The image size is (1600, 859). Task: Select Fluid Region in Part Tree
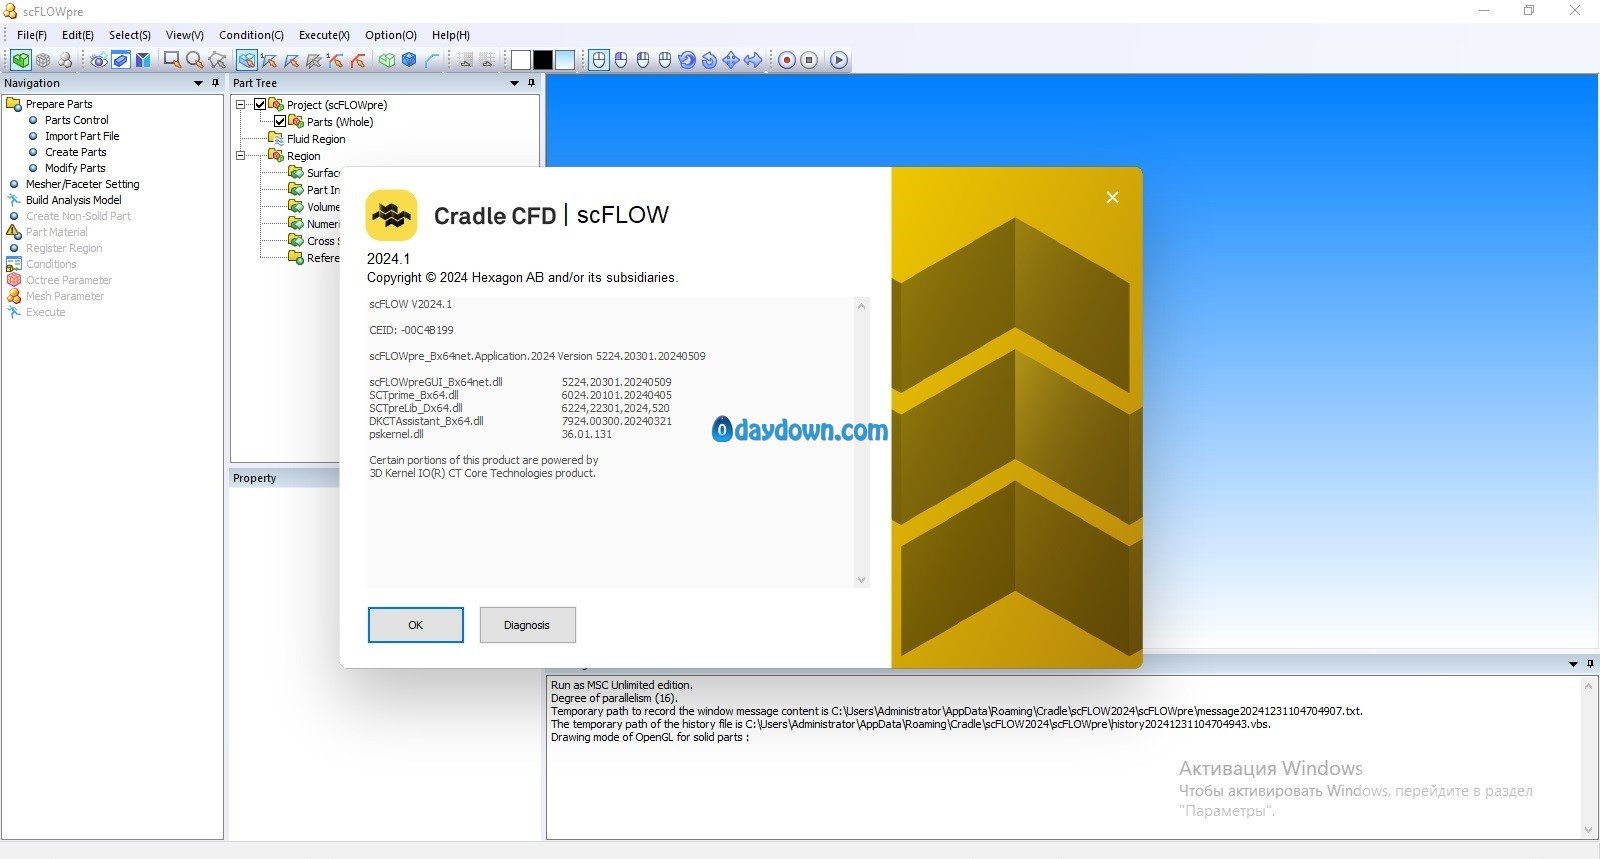coord(316,139)
